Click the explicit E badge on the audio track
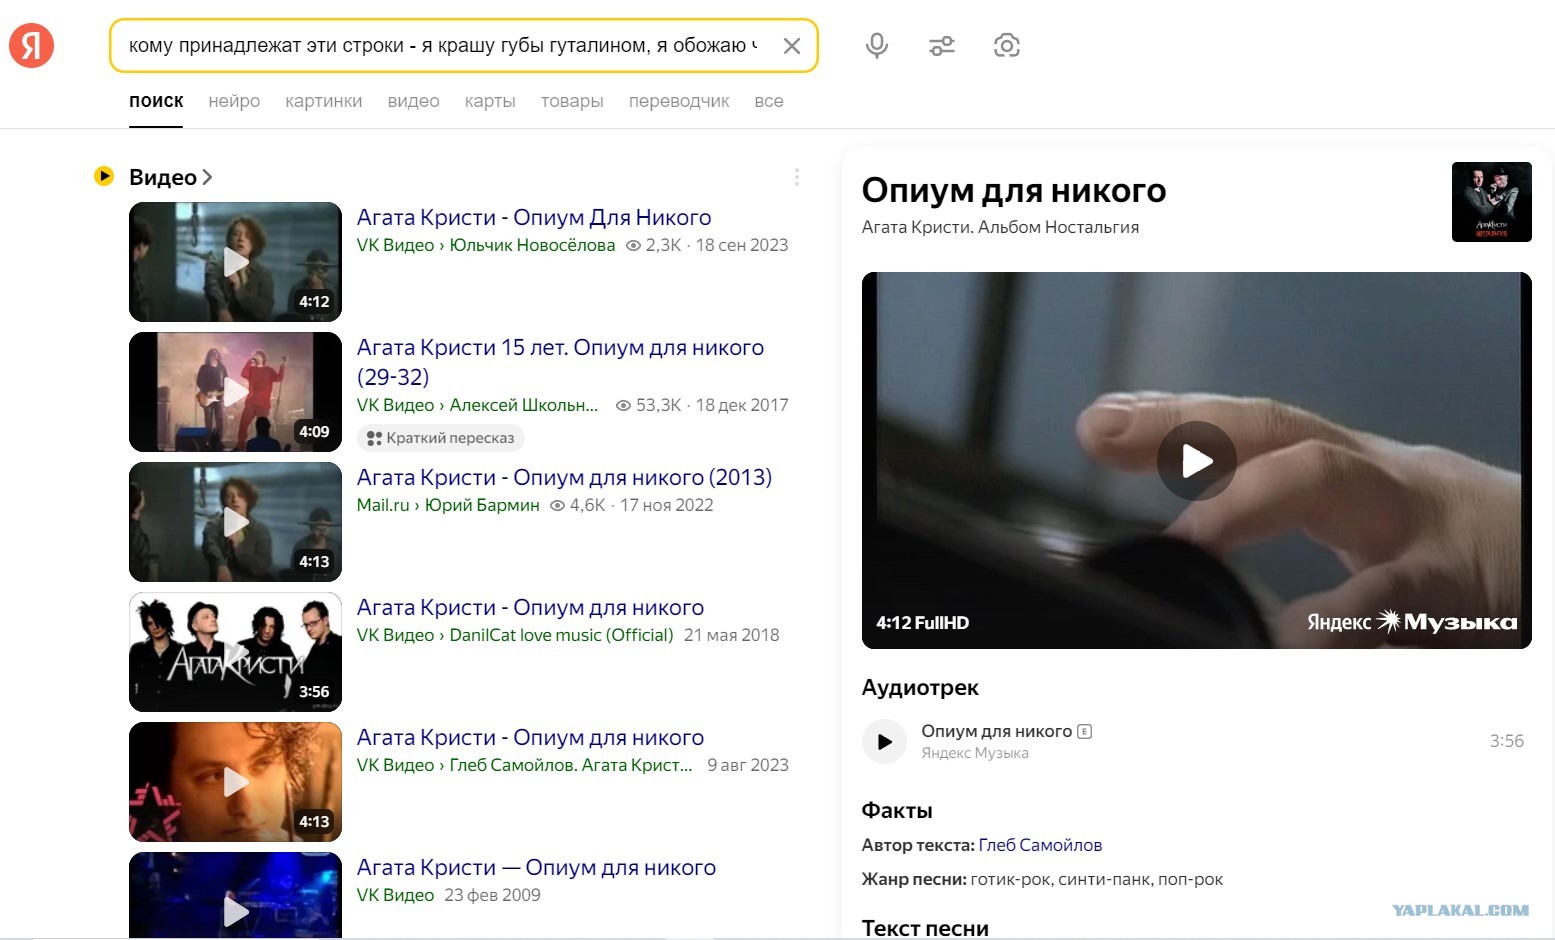The height and width of the screenshot is (940, 1555). [x=1084, y=731]
